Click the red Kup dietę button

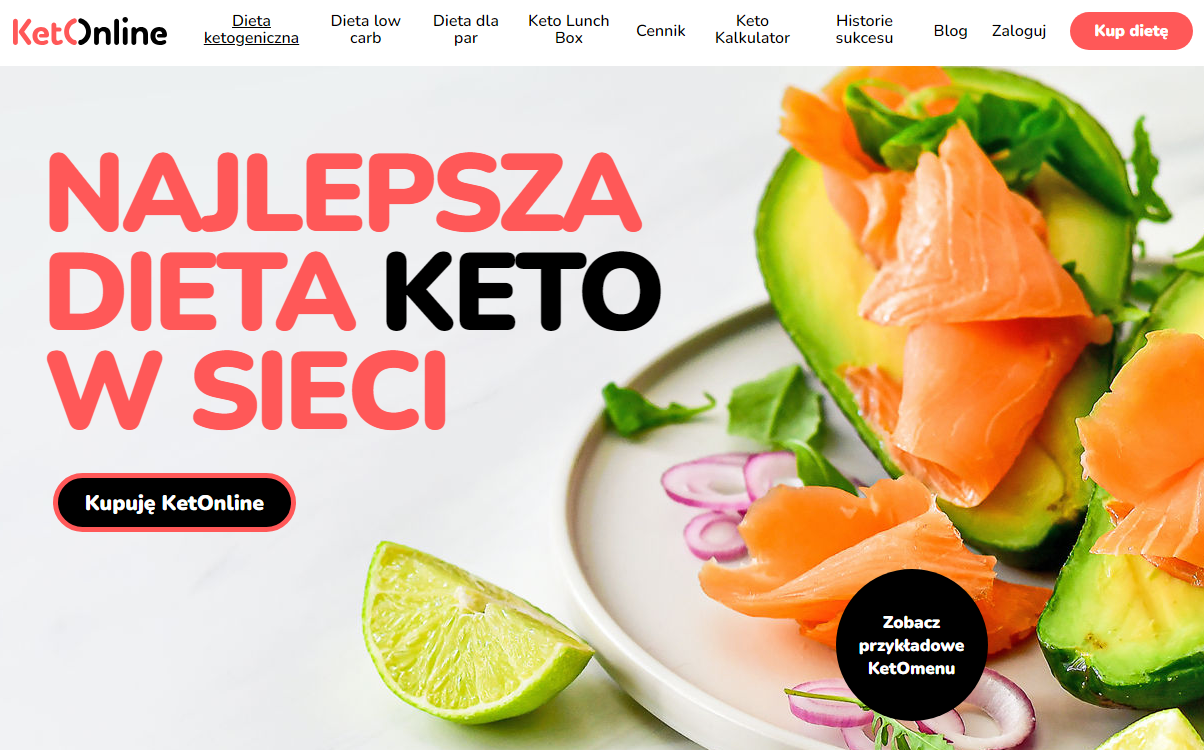click(x=1131, y=31)
